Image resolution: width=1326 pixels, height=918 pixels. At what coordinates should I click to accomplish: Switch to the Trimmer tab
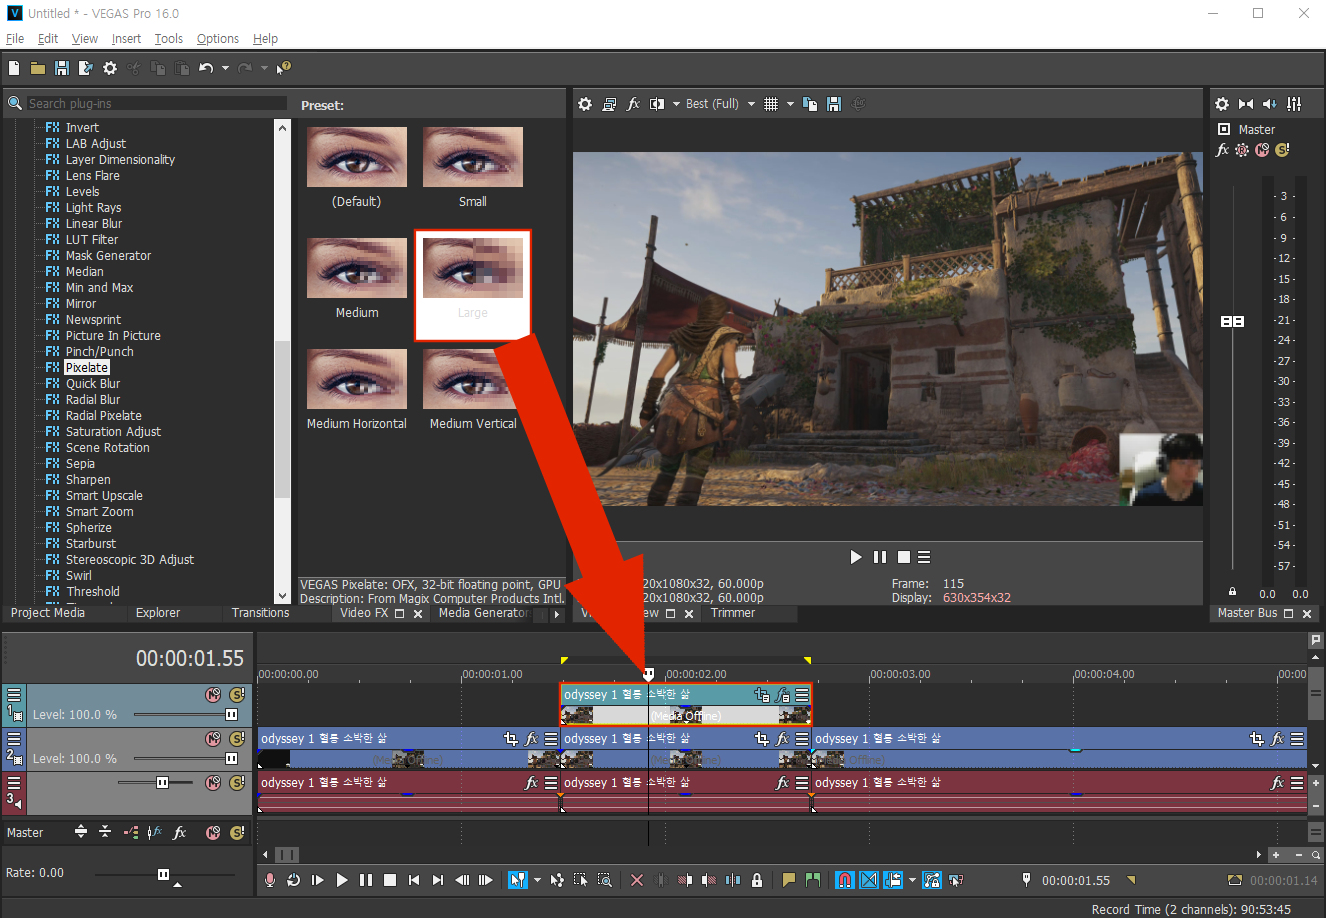click(x=733, y=613)
